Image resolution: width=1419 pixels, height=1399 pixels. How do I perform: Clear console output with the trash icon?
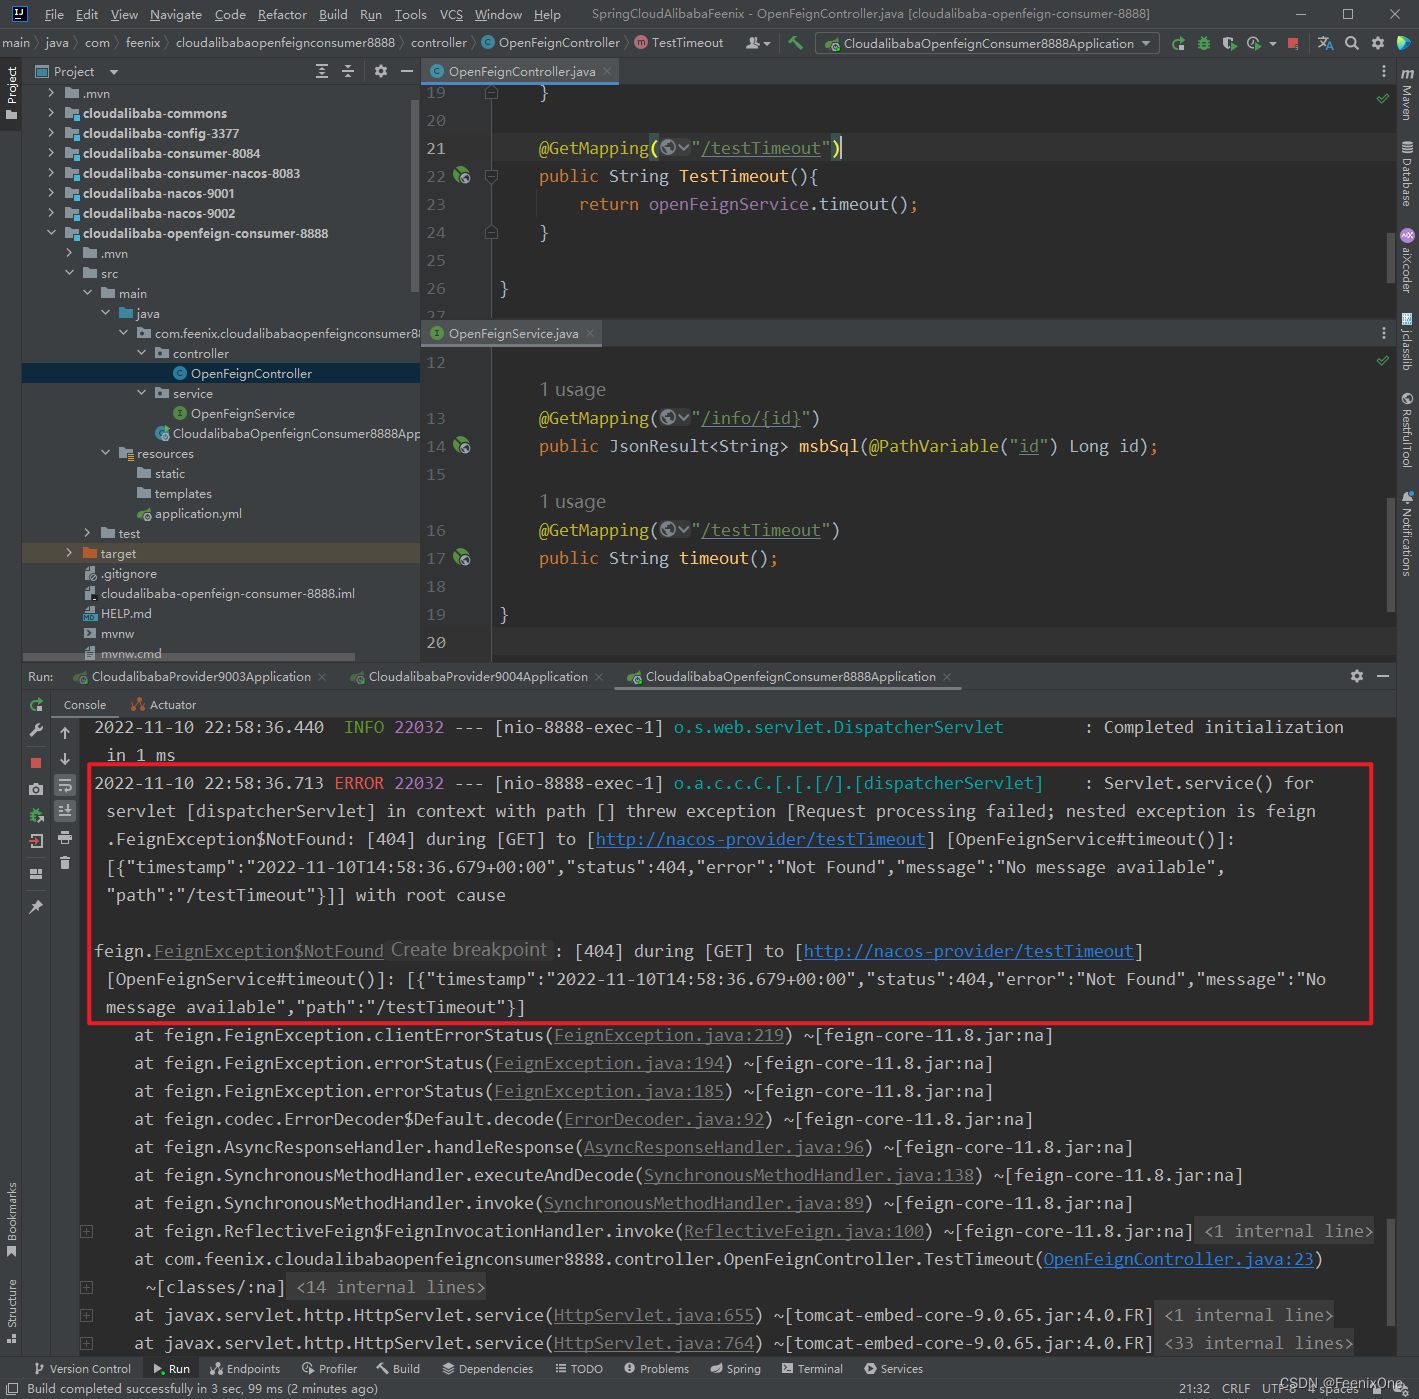point(65,863)
